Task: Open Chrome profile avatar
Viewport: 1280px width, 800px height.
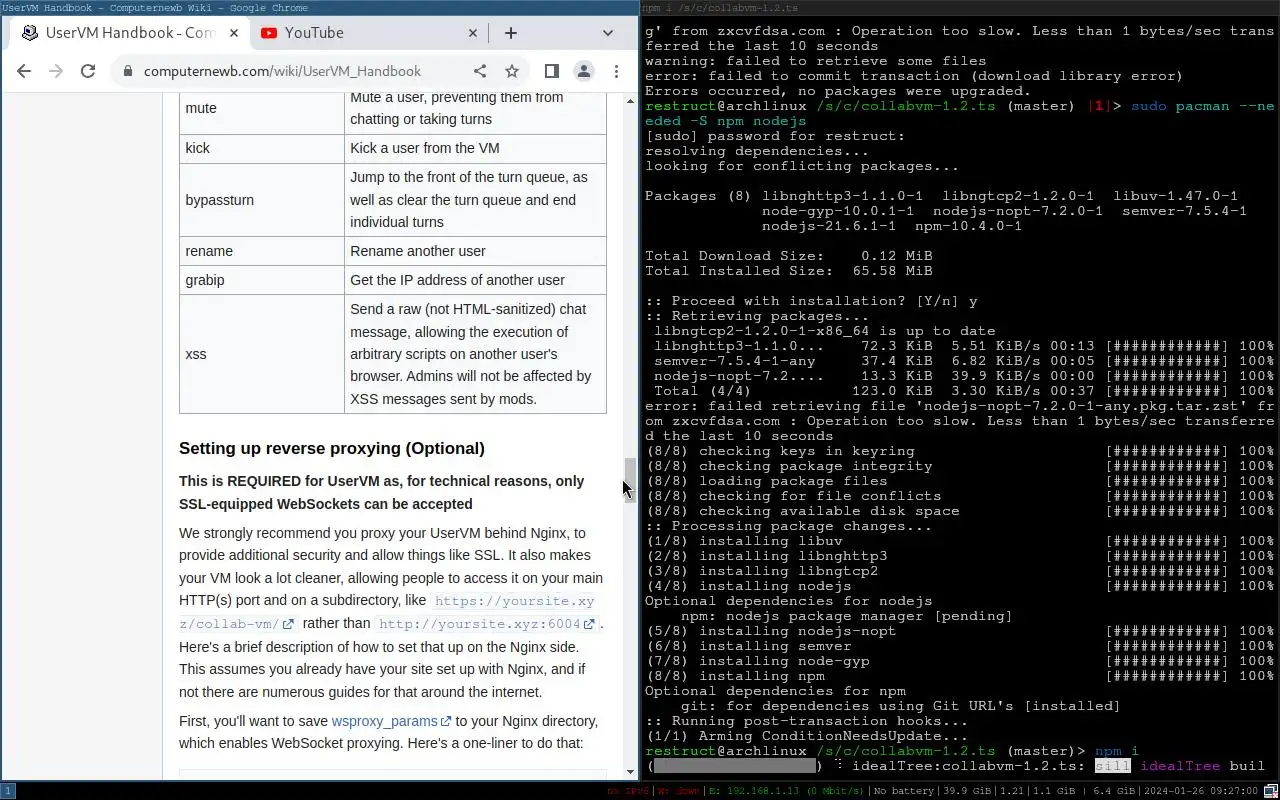Action: pos(584,71)
